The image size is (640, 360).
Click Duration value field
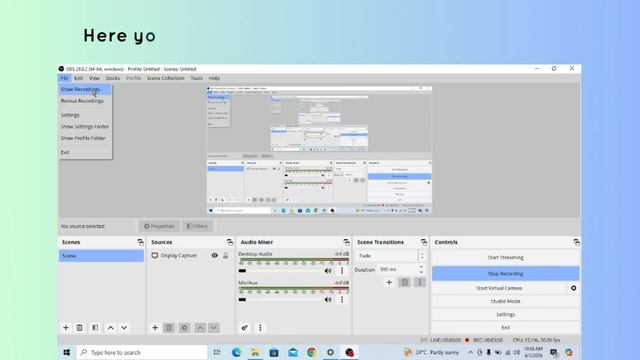(x=398, y=269)
